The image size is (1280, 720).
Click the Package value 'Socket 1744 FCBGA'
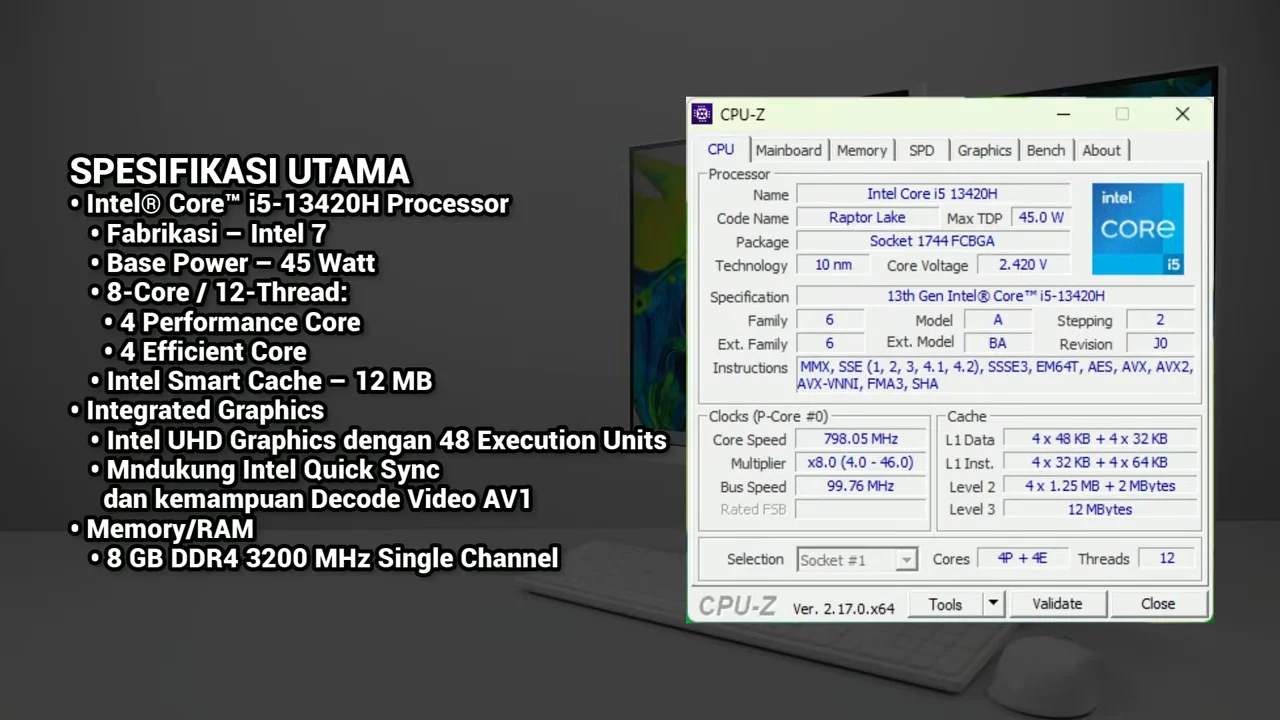point(932,241)
